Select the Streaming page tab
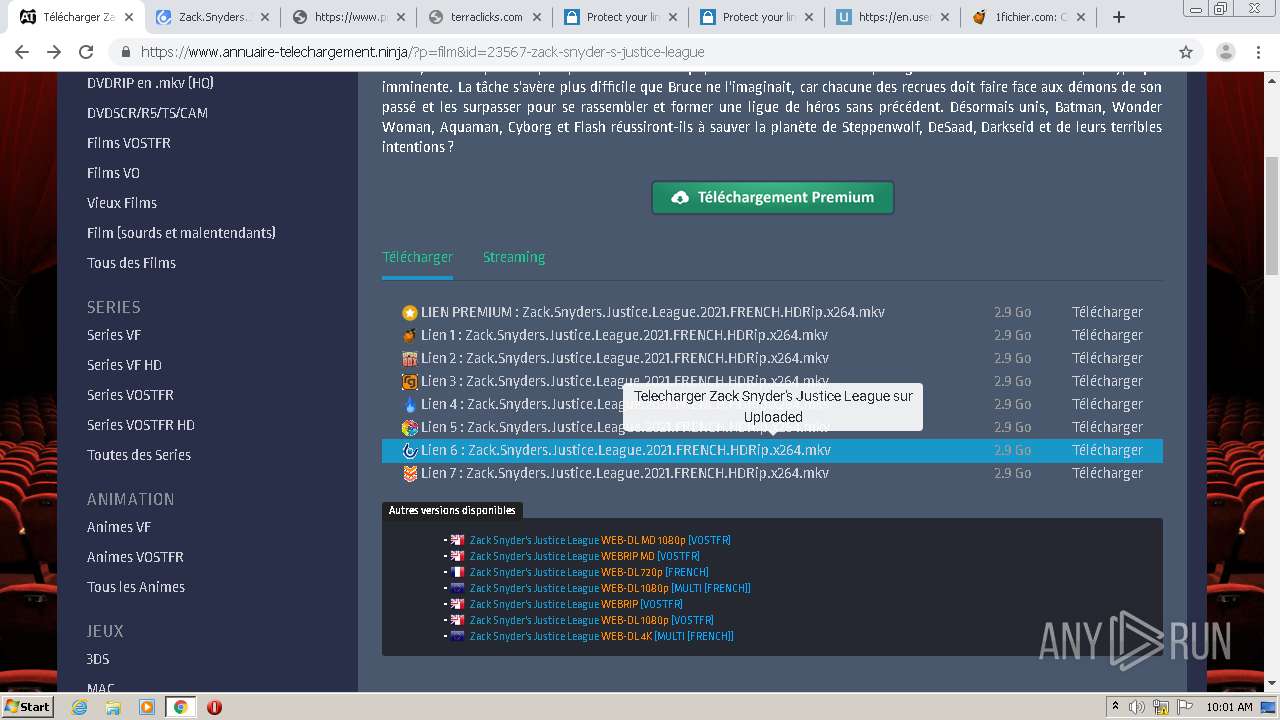 click(x=514, y=257)
